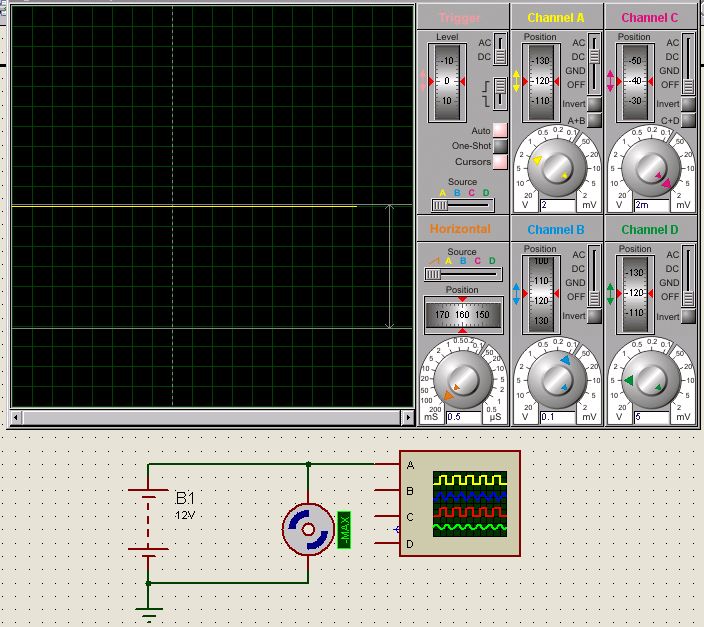Toggle the Cursors button in Trigger panel

click(500, 162)
